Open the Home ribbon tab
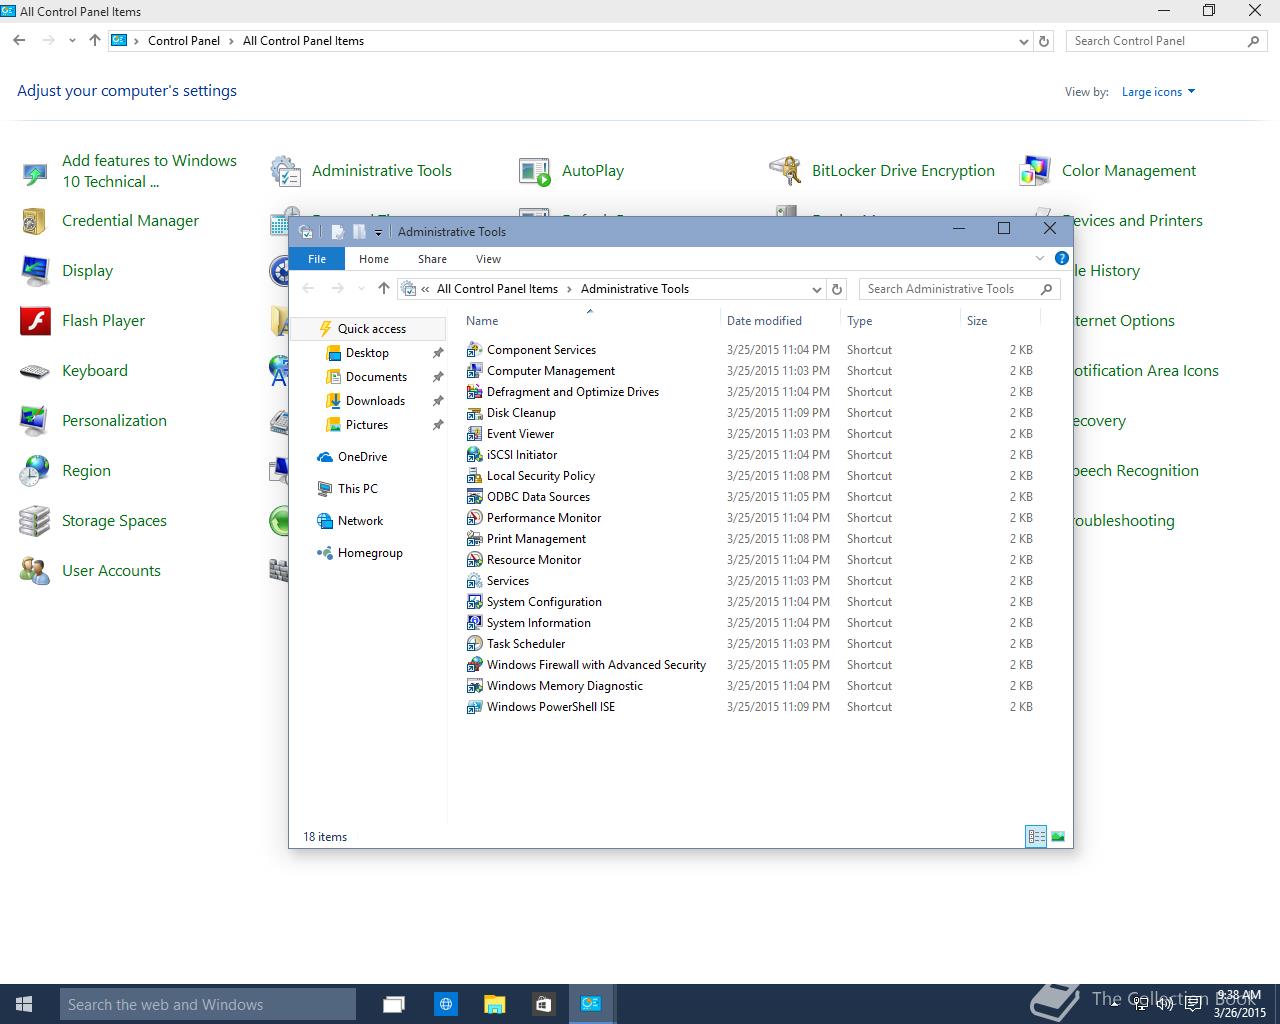This screenshot has height=1024, width=1280. [x=374, y=259]
